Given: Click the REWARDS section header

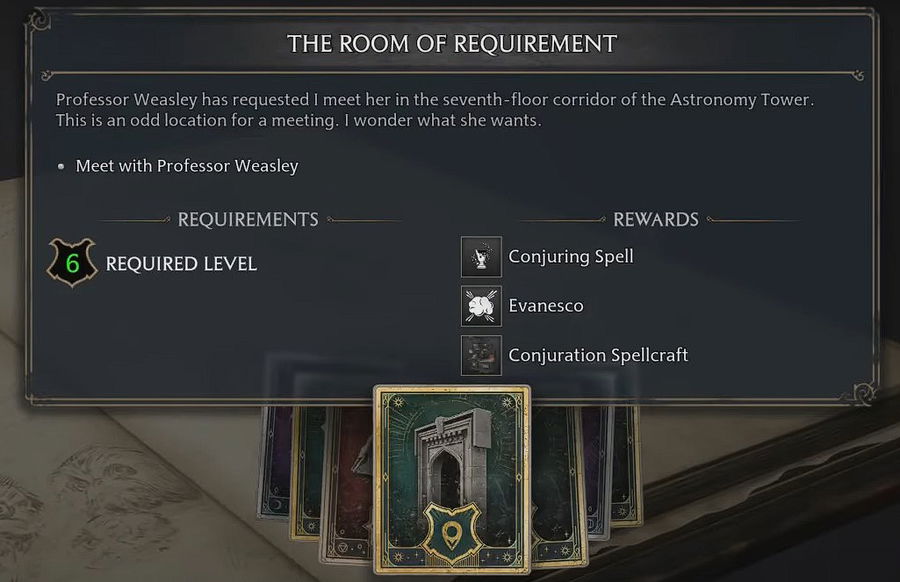Looking at the screenshot, I should click(x=655, y=220).
